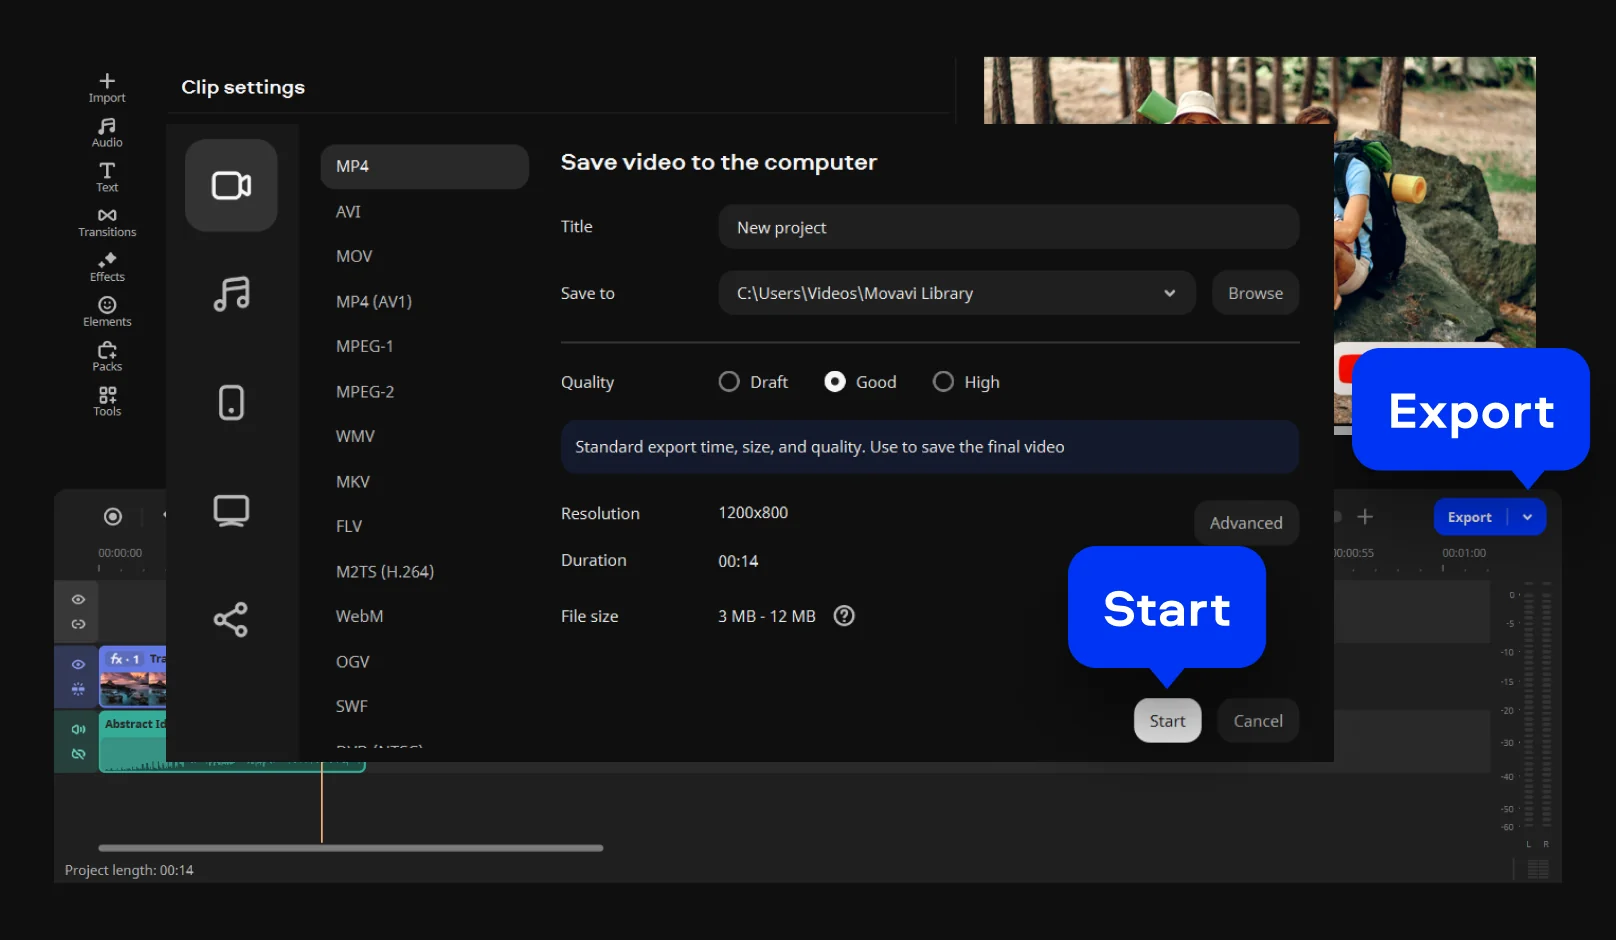1616x940 pixels.
Task: Open Advanced export settings
Action: click(1246, 523)
